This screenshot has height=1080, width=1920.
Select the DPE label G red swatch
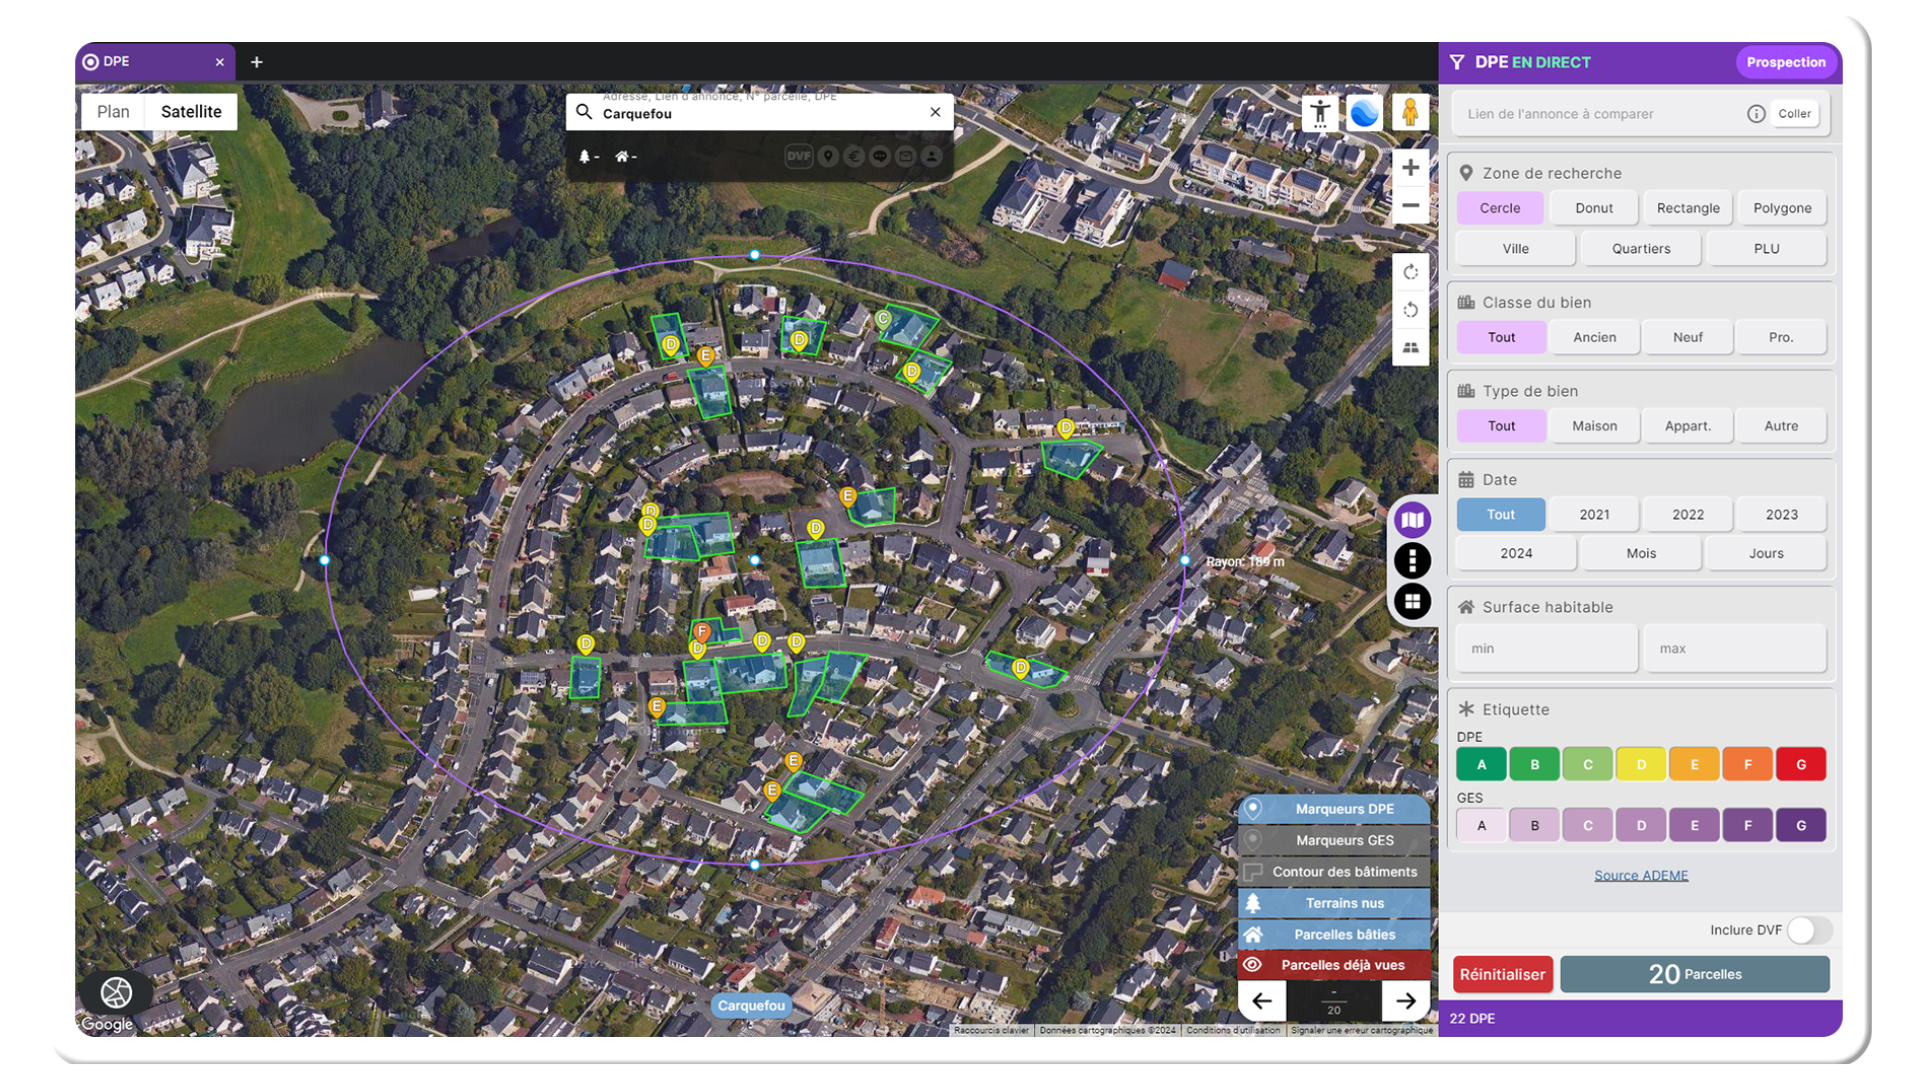(1800, 765)
